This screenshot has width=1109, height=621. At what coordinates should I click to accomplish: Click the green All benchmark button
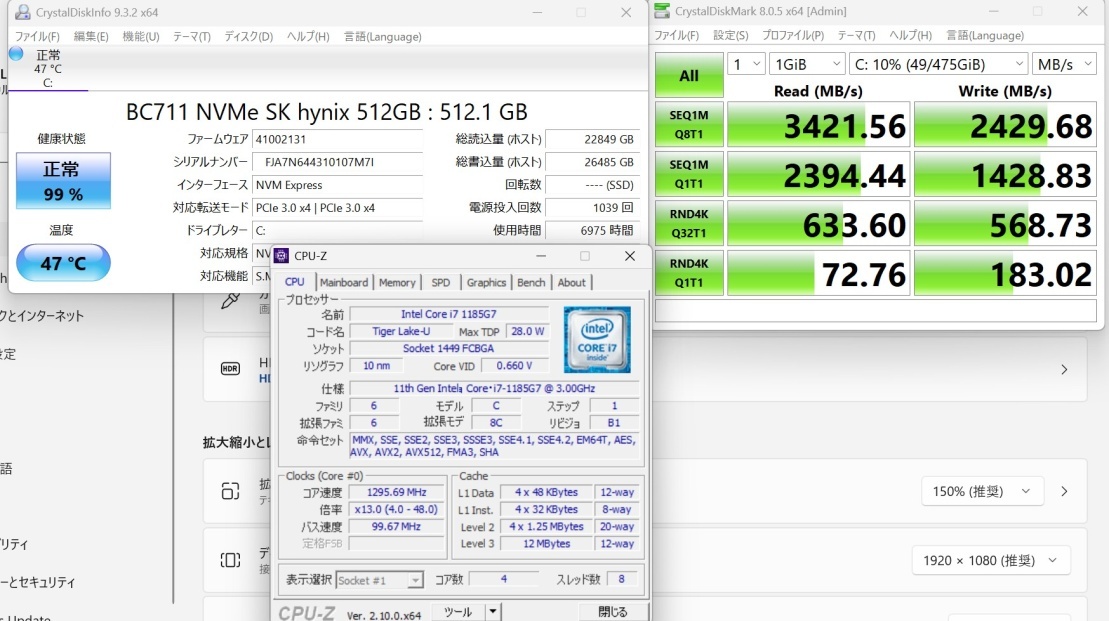tap(689, 75)
